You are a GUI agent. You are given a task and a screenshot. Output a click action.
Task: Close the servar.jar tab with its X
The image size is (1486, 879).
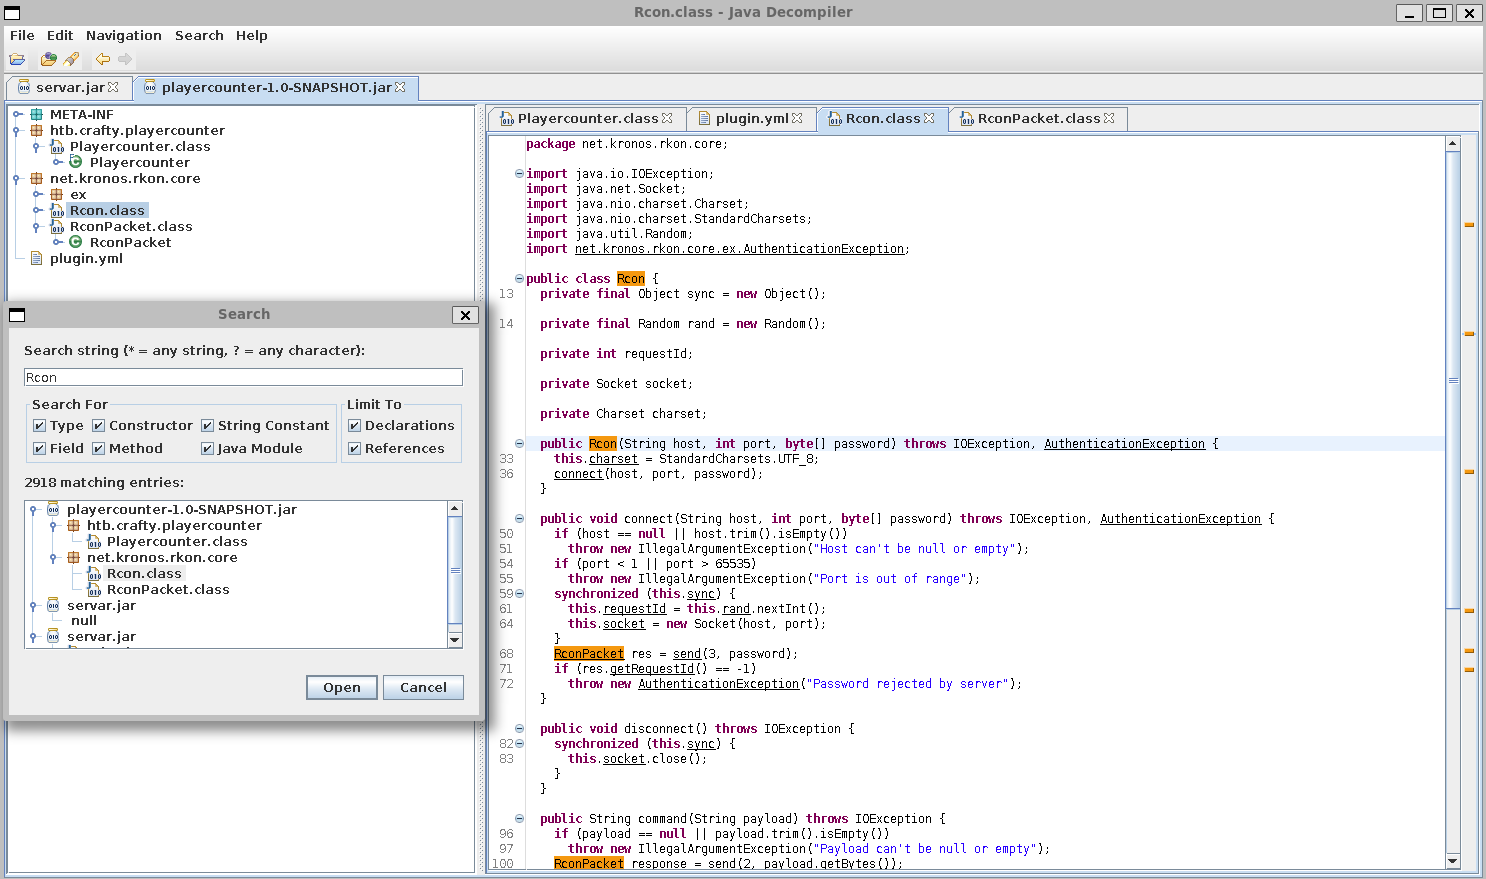pos(113,88)
